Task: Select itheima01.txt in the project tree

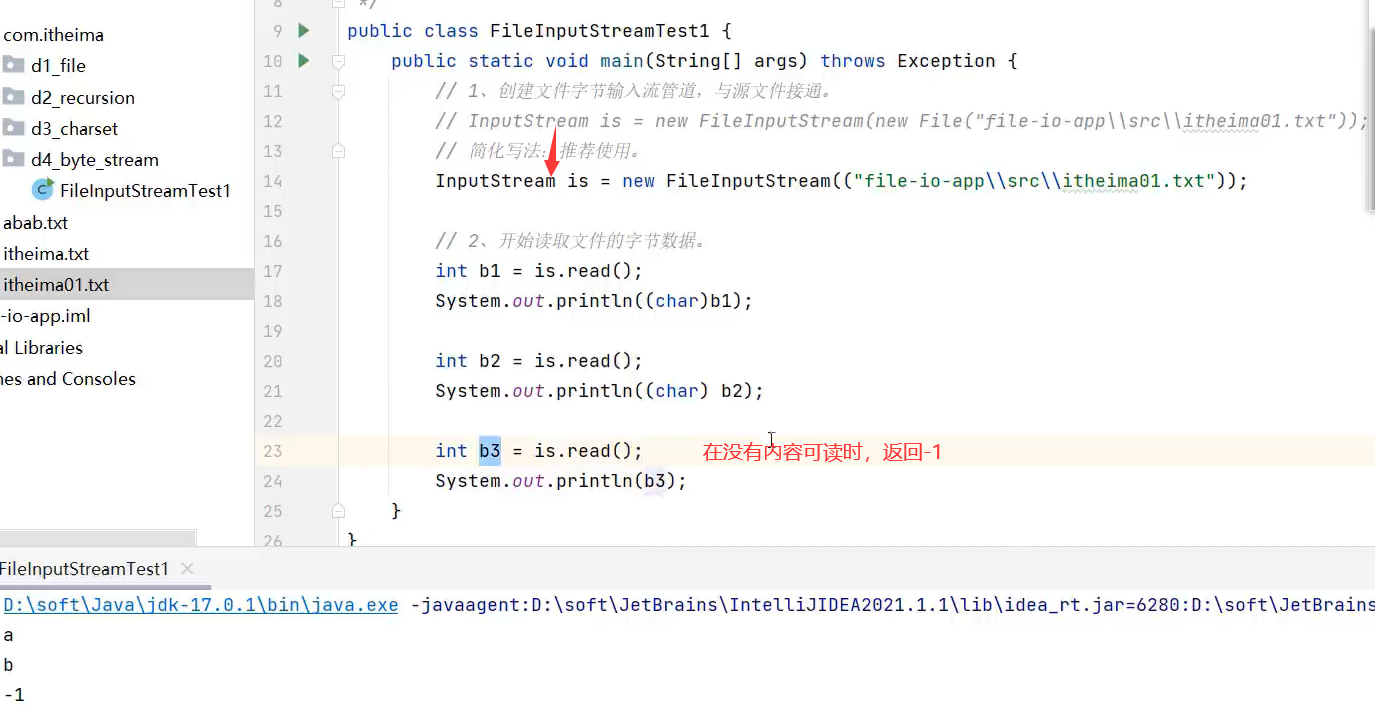Action: coord(56,285)
